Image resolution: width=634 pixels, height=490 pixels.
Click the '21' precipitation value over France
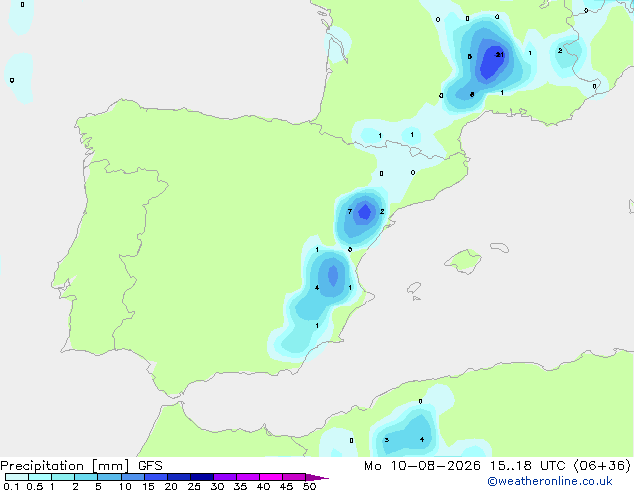500,55
